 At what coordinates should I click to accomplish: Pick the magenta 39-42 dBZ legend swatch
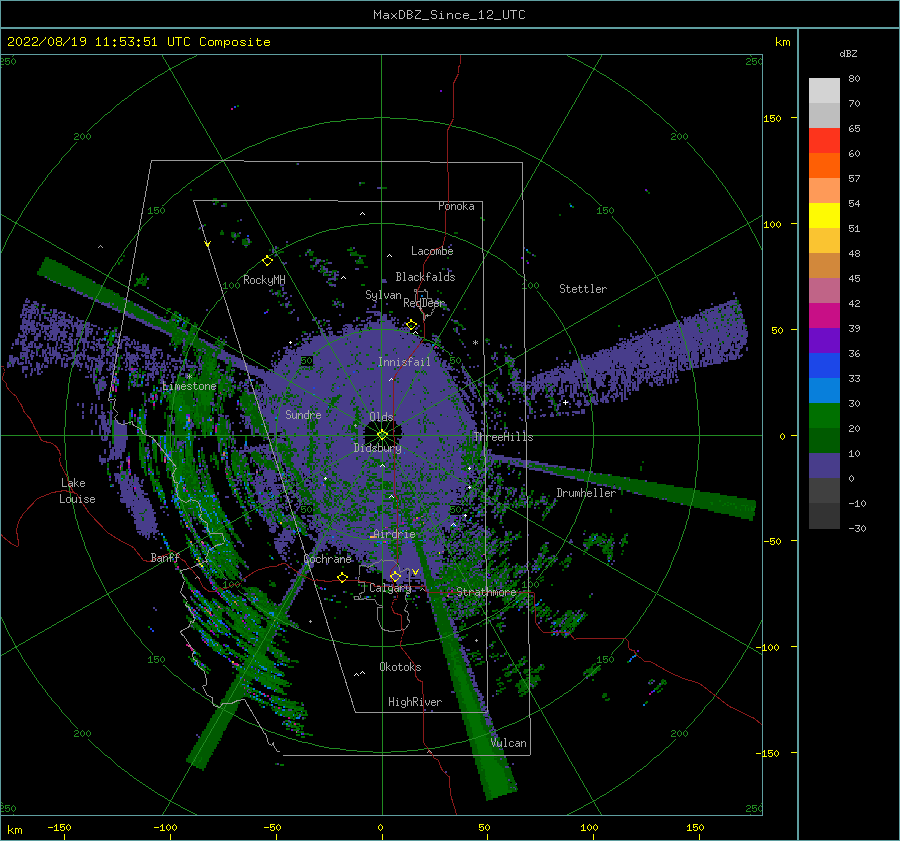pyautogui.click(x=824, y=316)
